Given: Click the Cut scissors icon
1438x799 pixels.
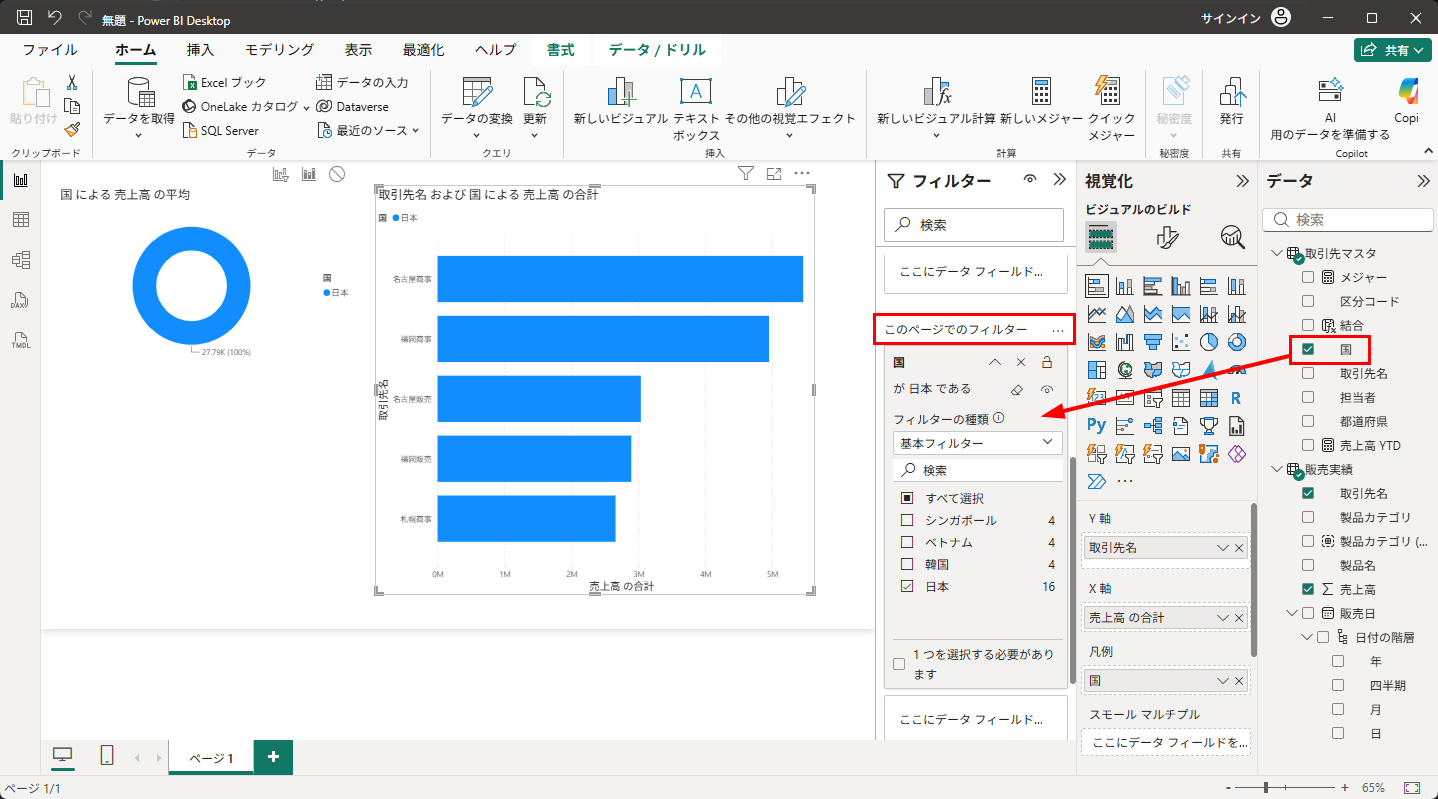Looking at the screenshot, I should click(72, 83).
